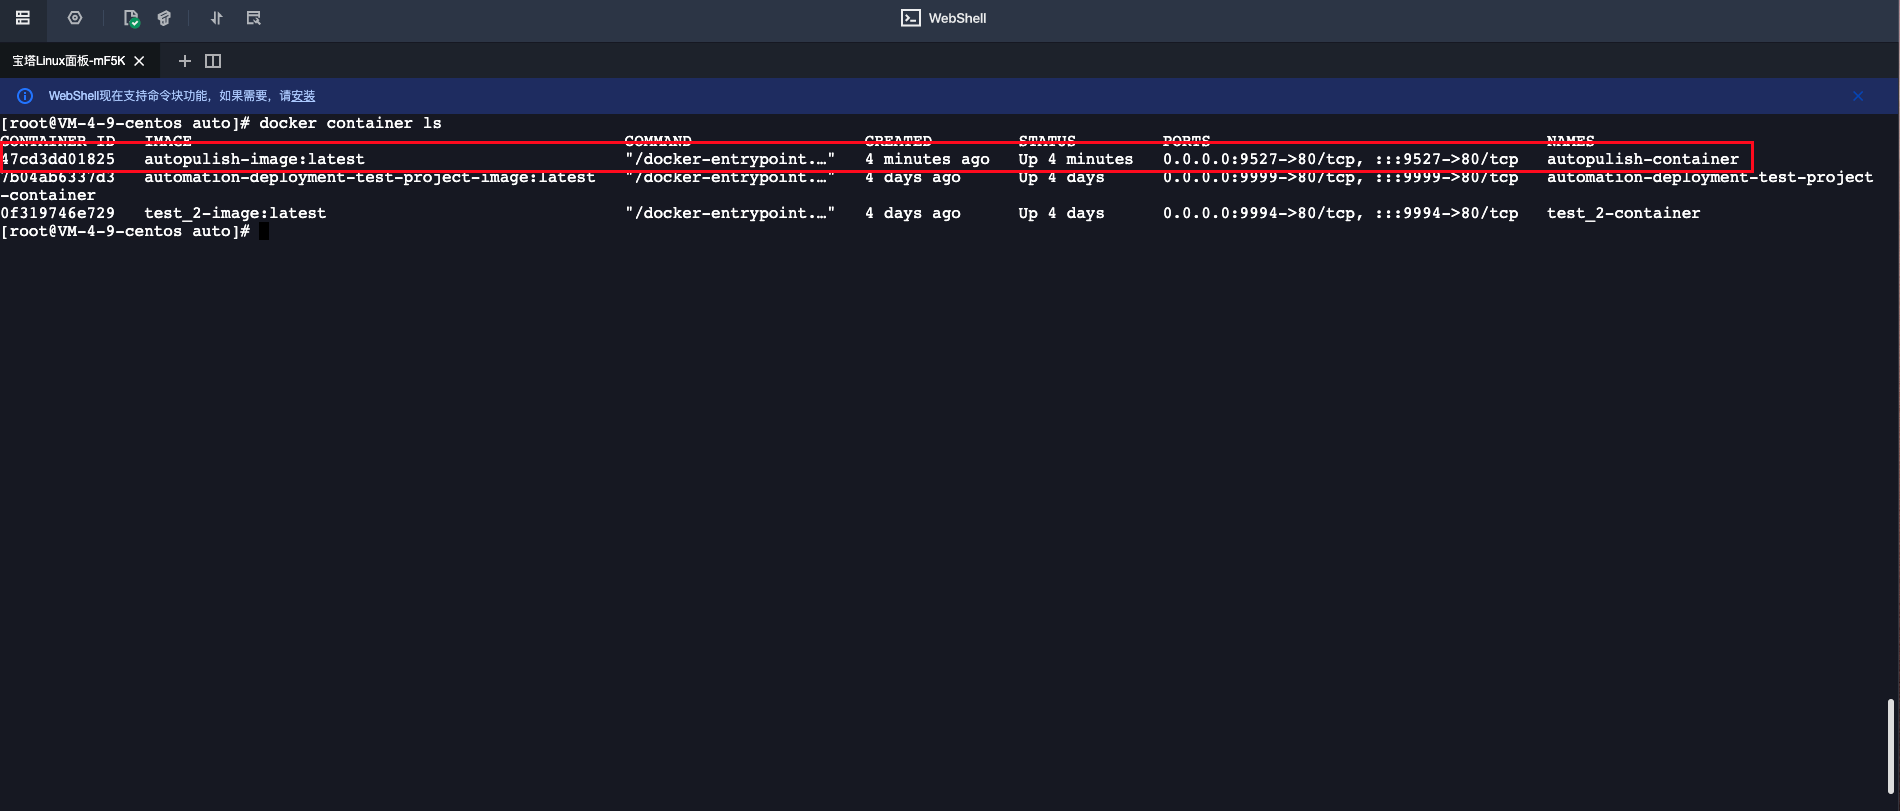Click the WebShell title text

[957, 18]
